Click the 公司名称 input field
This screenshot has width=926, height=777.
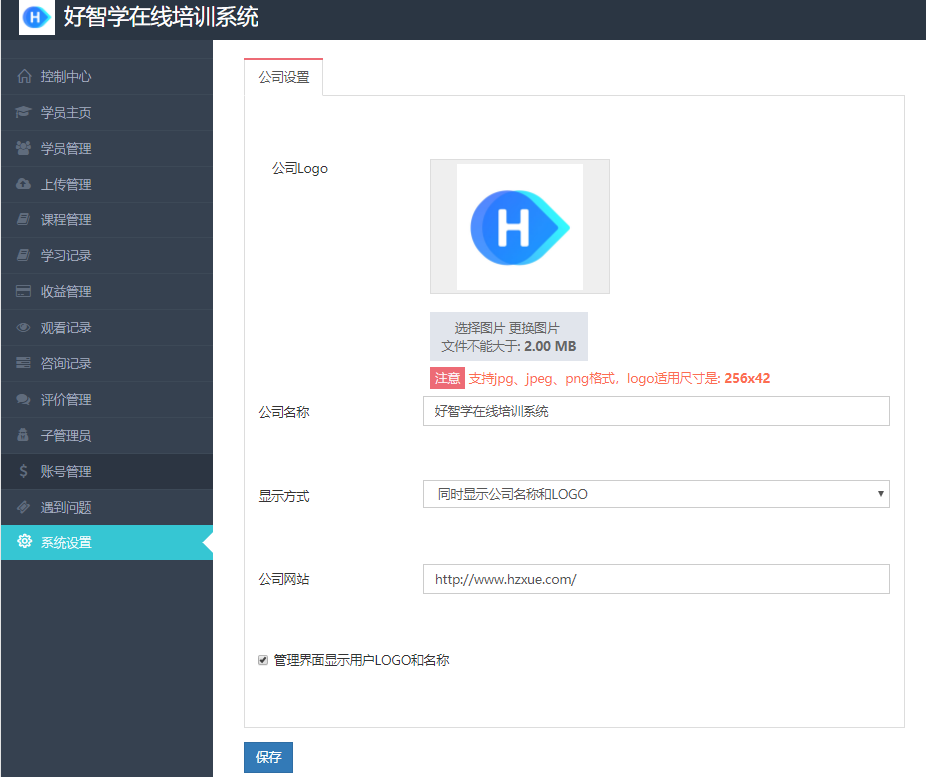coord(656,411)
